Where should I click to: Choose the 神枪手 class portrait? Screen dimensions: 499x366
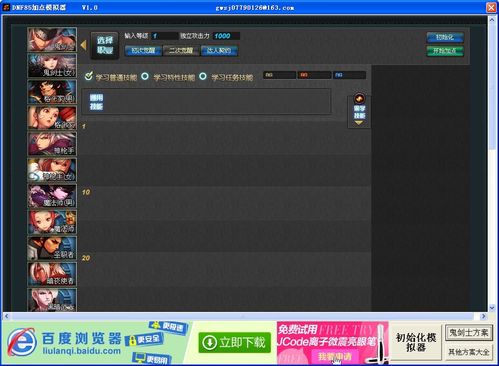coord(52,144)
